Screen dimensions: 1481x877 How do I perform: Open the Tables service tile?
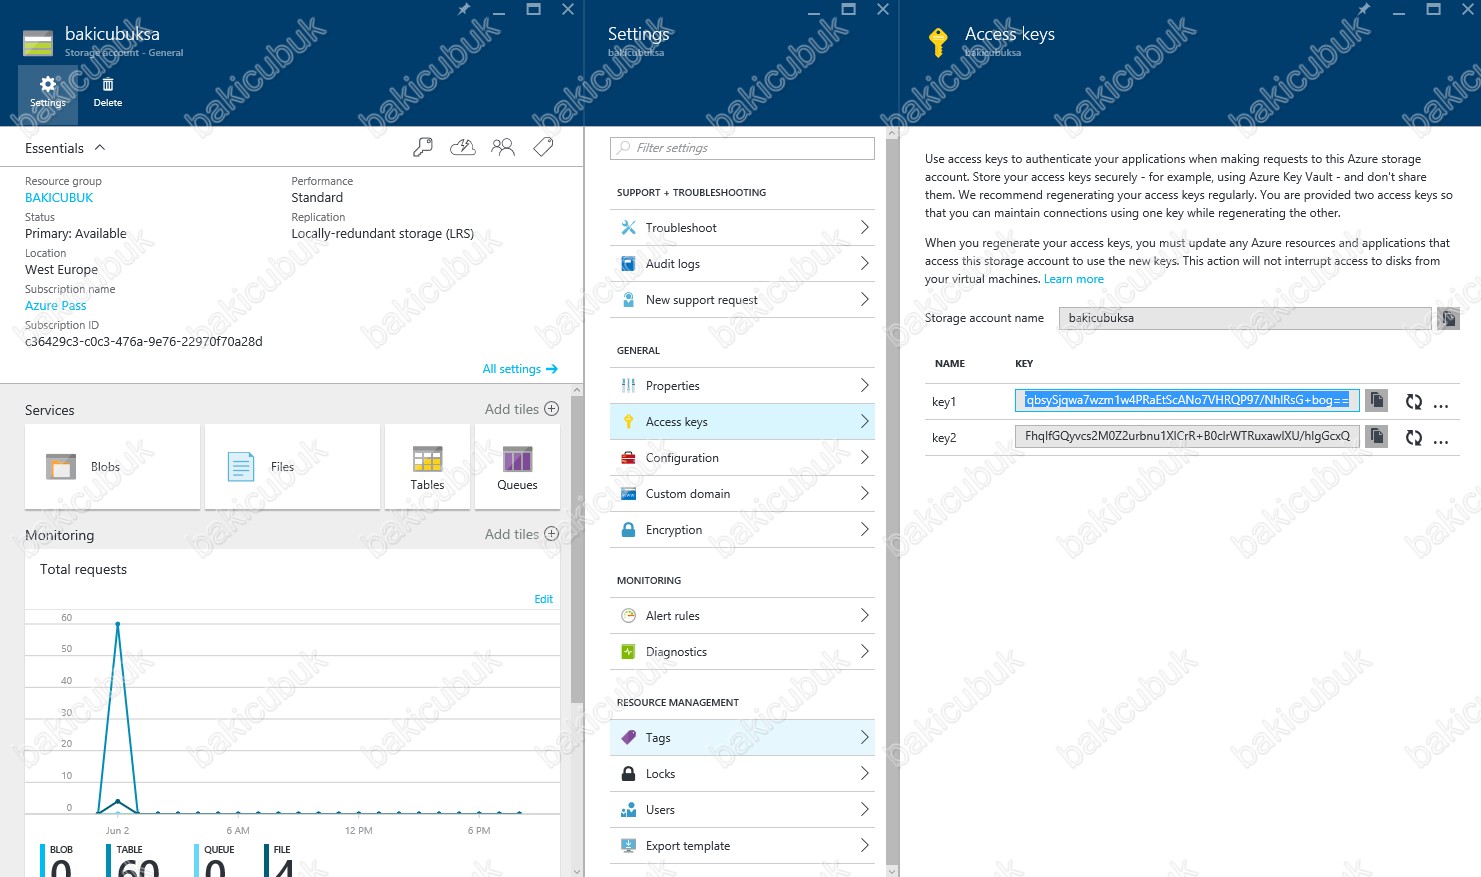pos(427,467)
